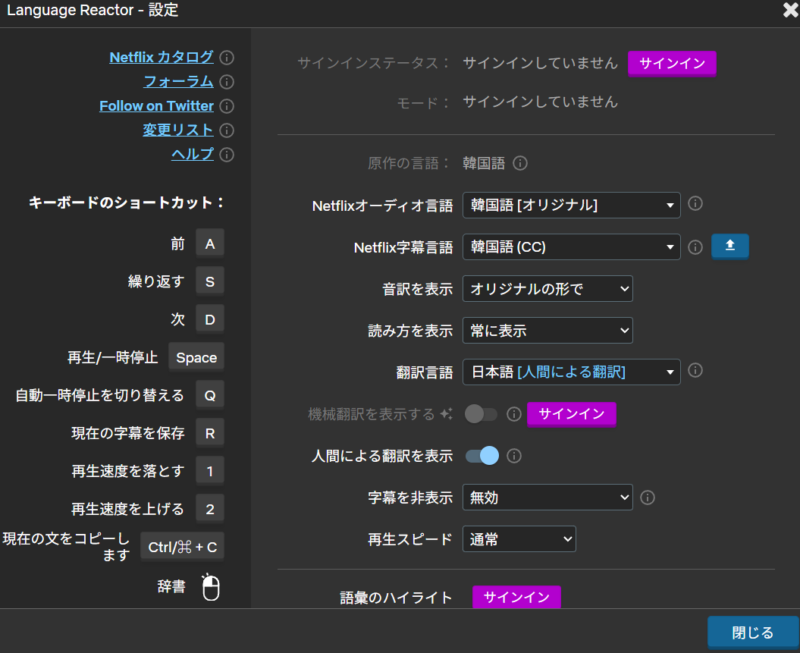Close settings with the X icon
Image resolution: width=800 pixels, height=653 pixels.
790,10
